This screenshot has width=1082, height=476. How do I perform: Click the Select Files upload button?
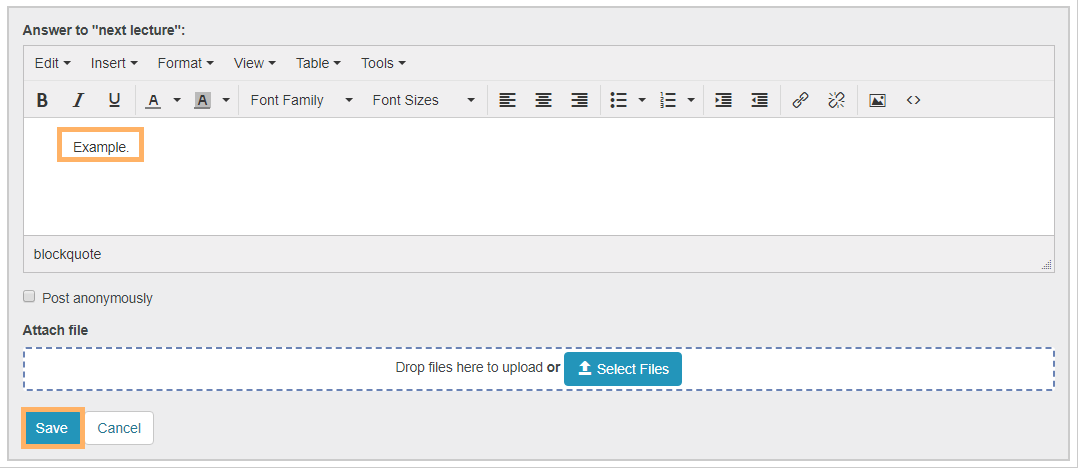click(623, 369)
